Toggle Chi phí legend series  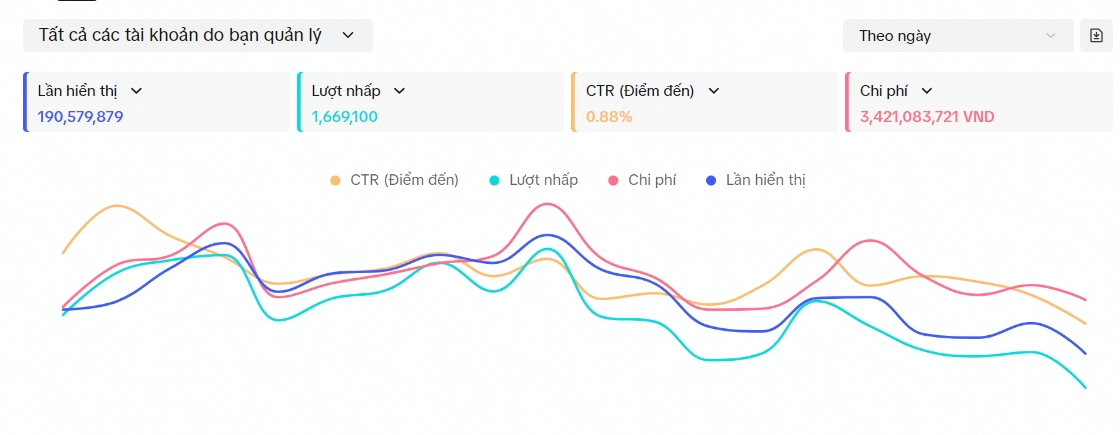tap(642, 180)
